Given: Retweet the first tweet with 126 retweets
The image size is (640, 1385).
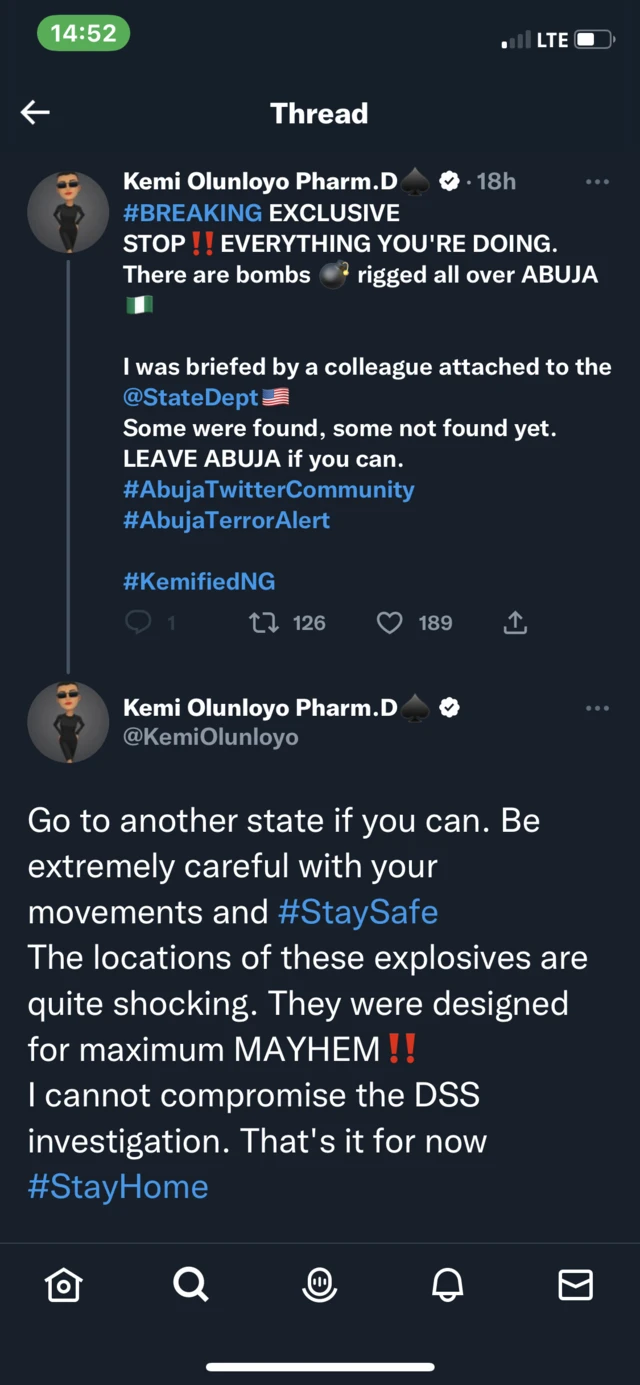Looking at the screenshot, I should click(263, 623).
